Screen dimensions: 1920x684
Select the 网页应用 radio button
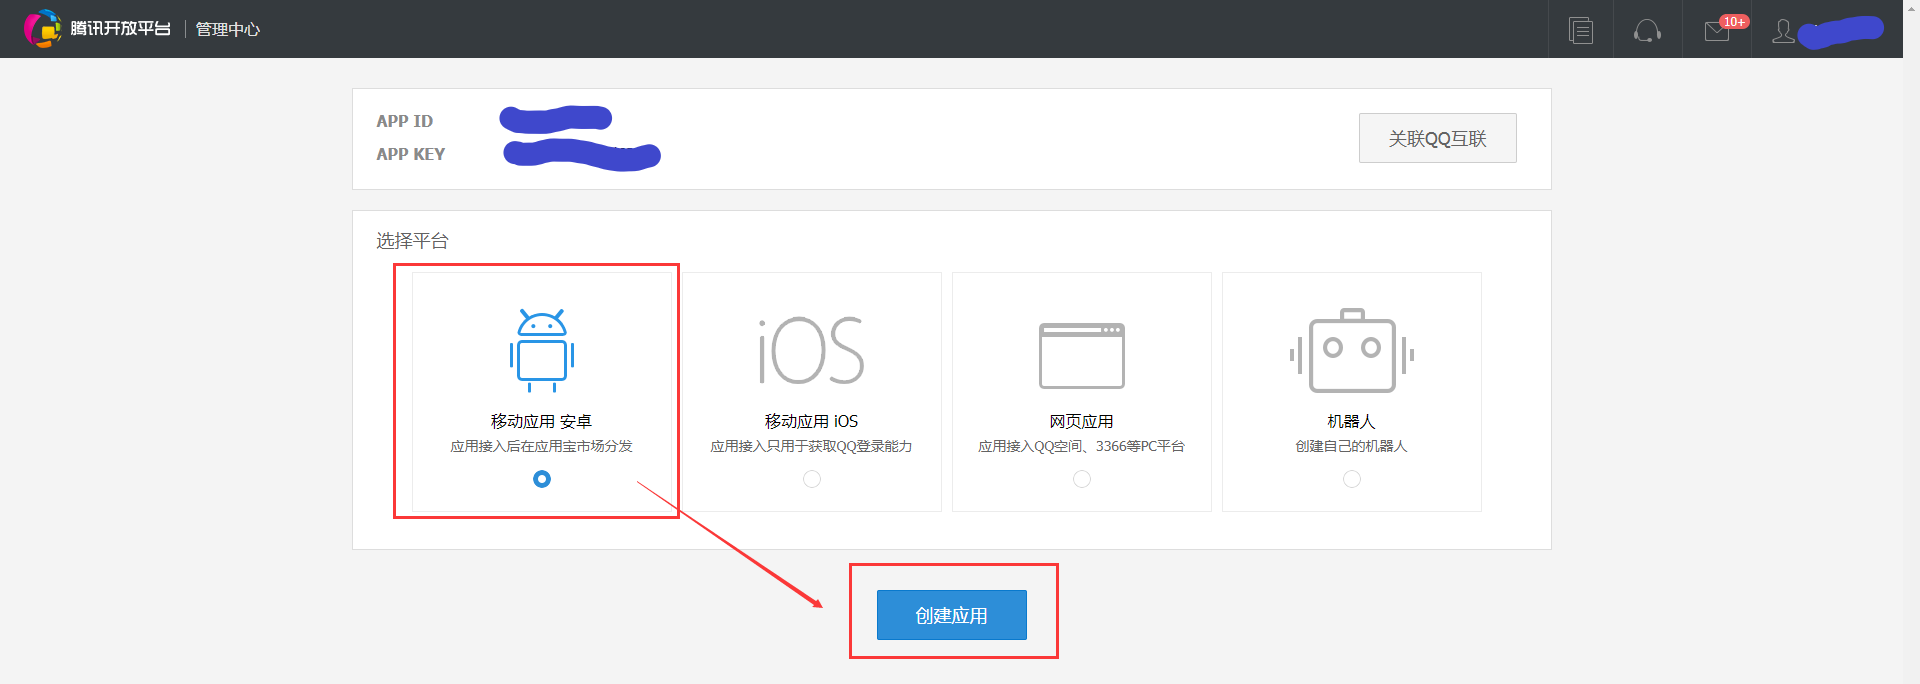(1082, 479)
